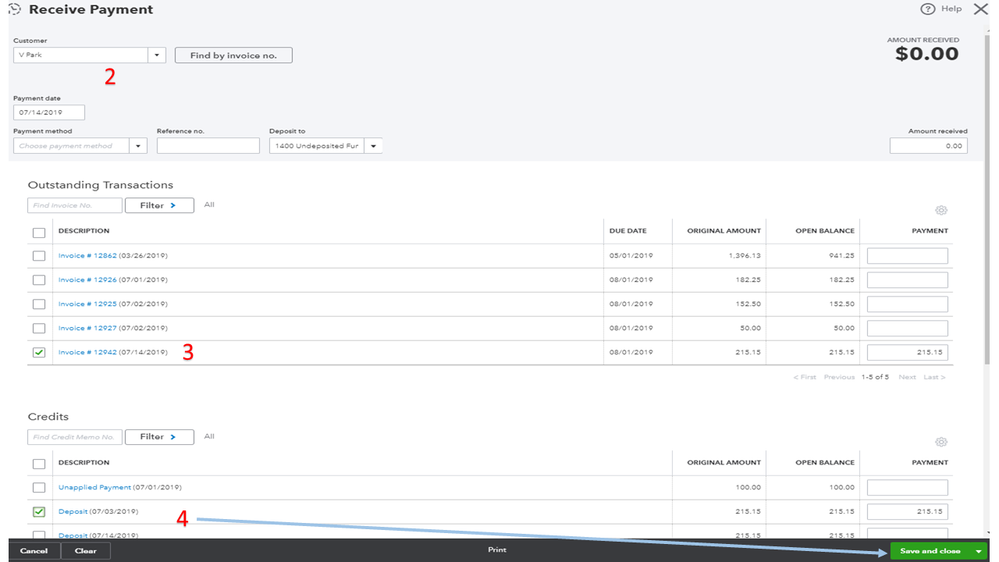Close the Receive Payment window

pos(981,9)
